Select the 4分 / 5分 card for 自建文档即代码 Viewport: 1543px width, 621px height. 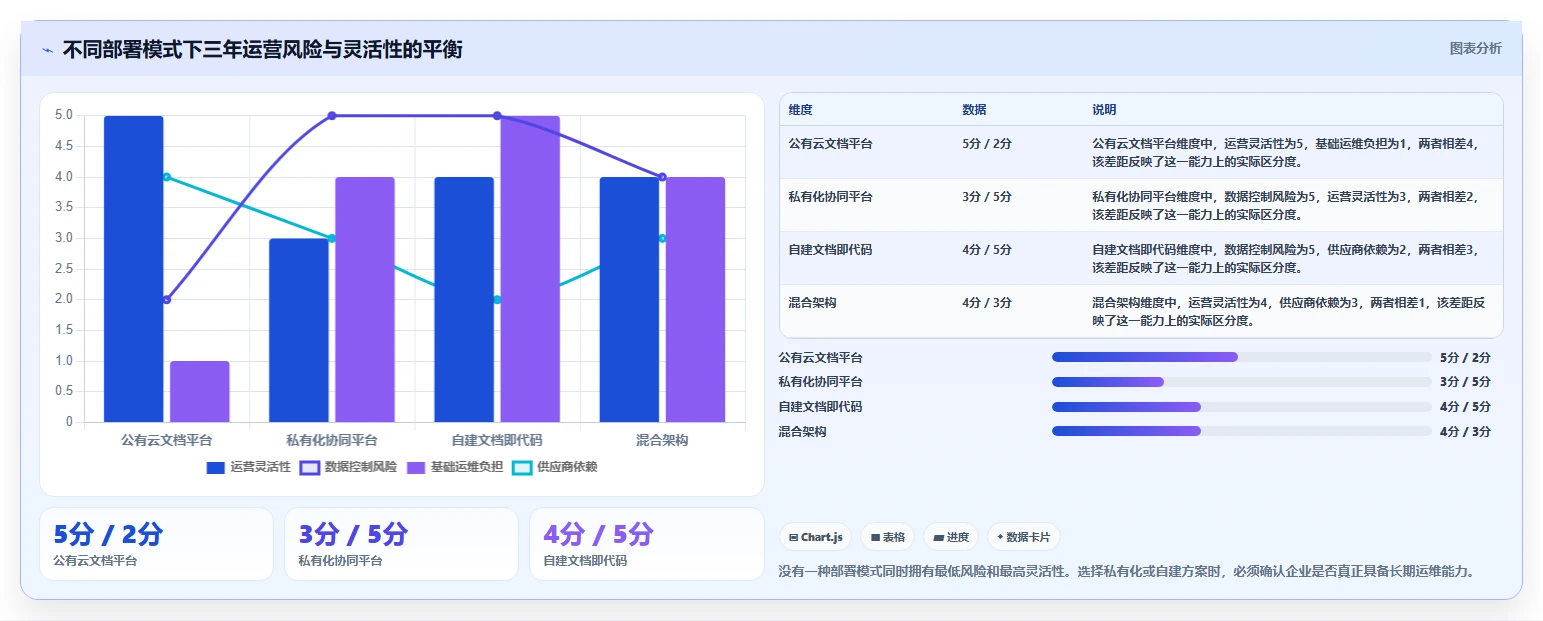(x=646, y=544)
